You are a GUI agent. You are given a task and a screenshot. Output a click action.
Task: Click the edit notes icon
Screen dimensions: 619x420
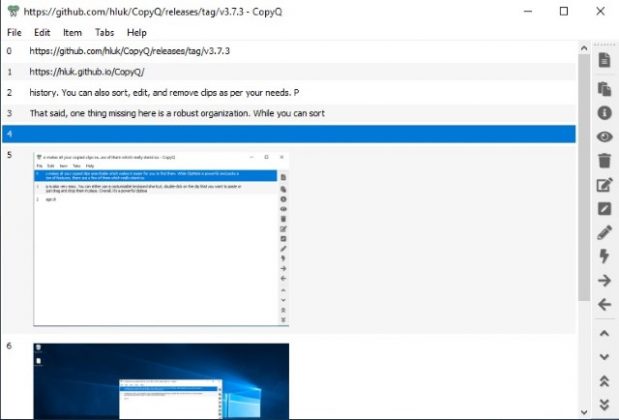[x=604, y=208]
